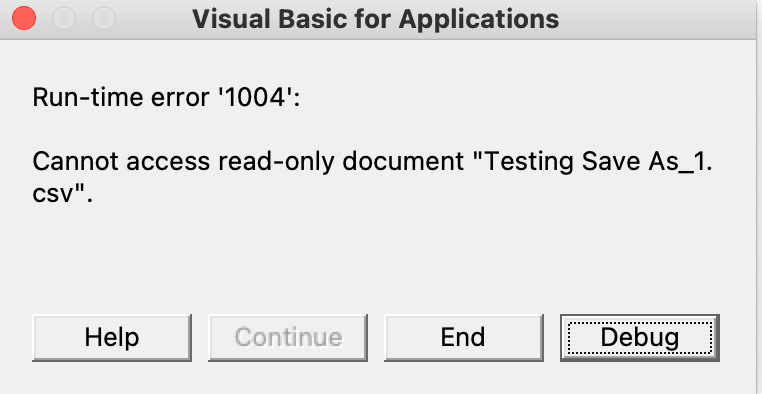Click the word 'Applications' in the title bar

pyautogui.click(x=479, y=20)
